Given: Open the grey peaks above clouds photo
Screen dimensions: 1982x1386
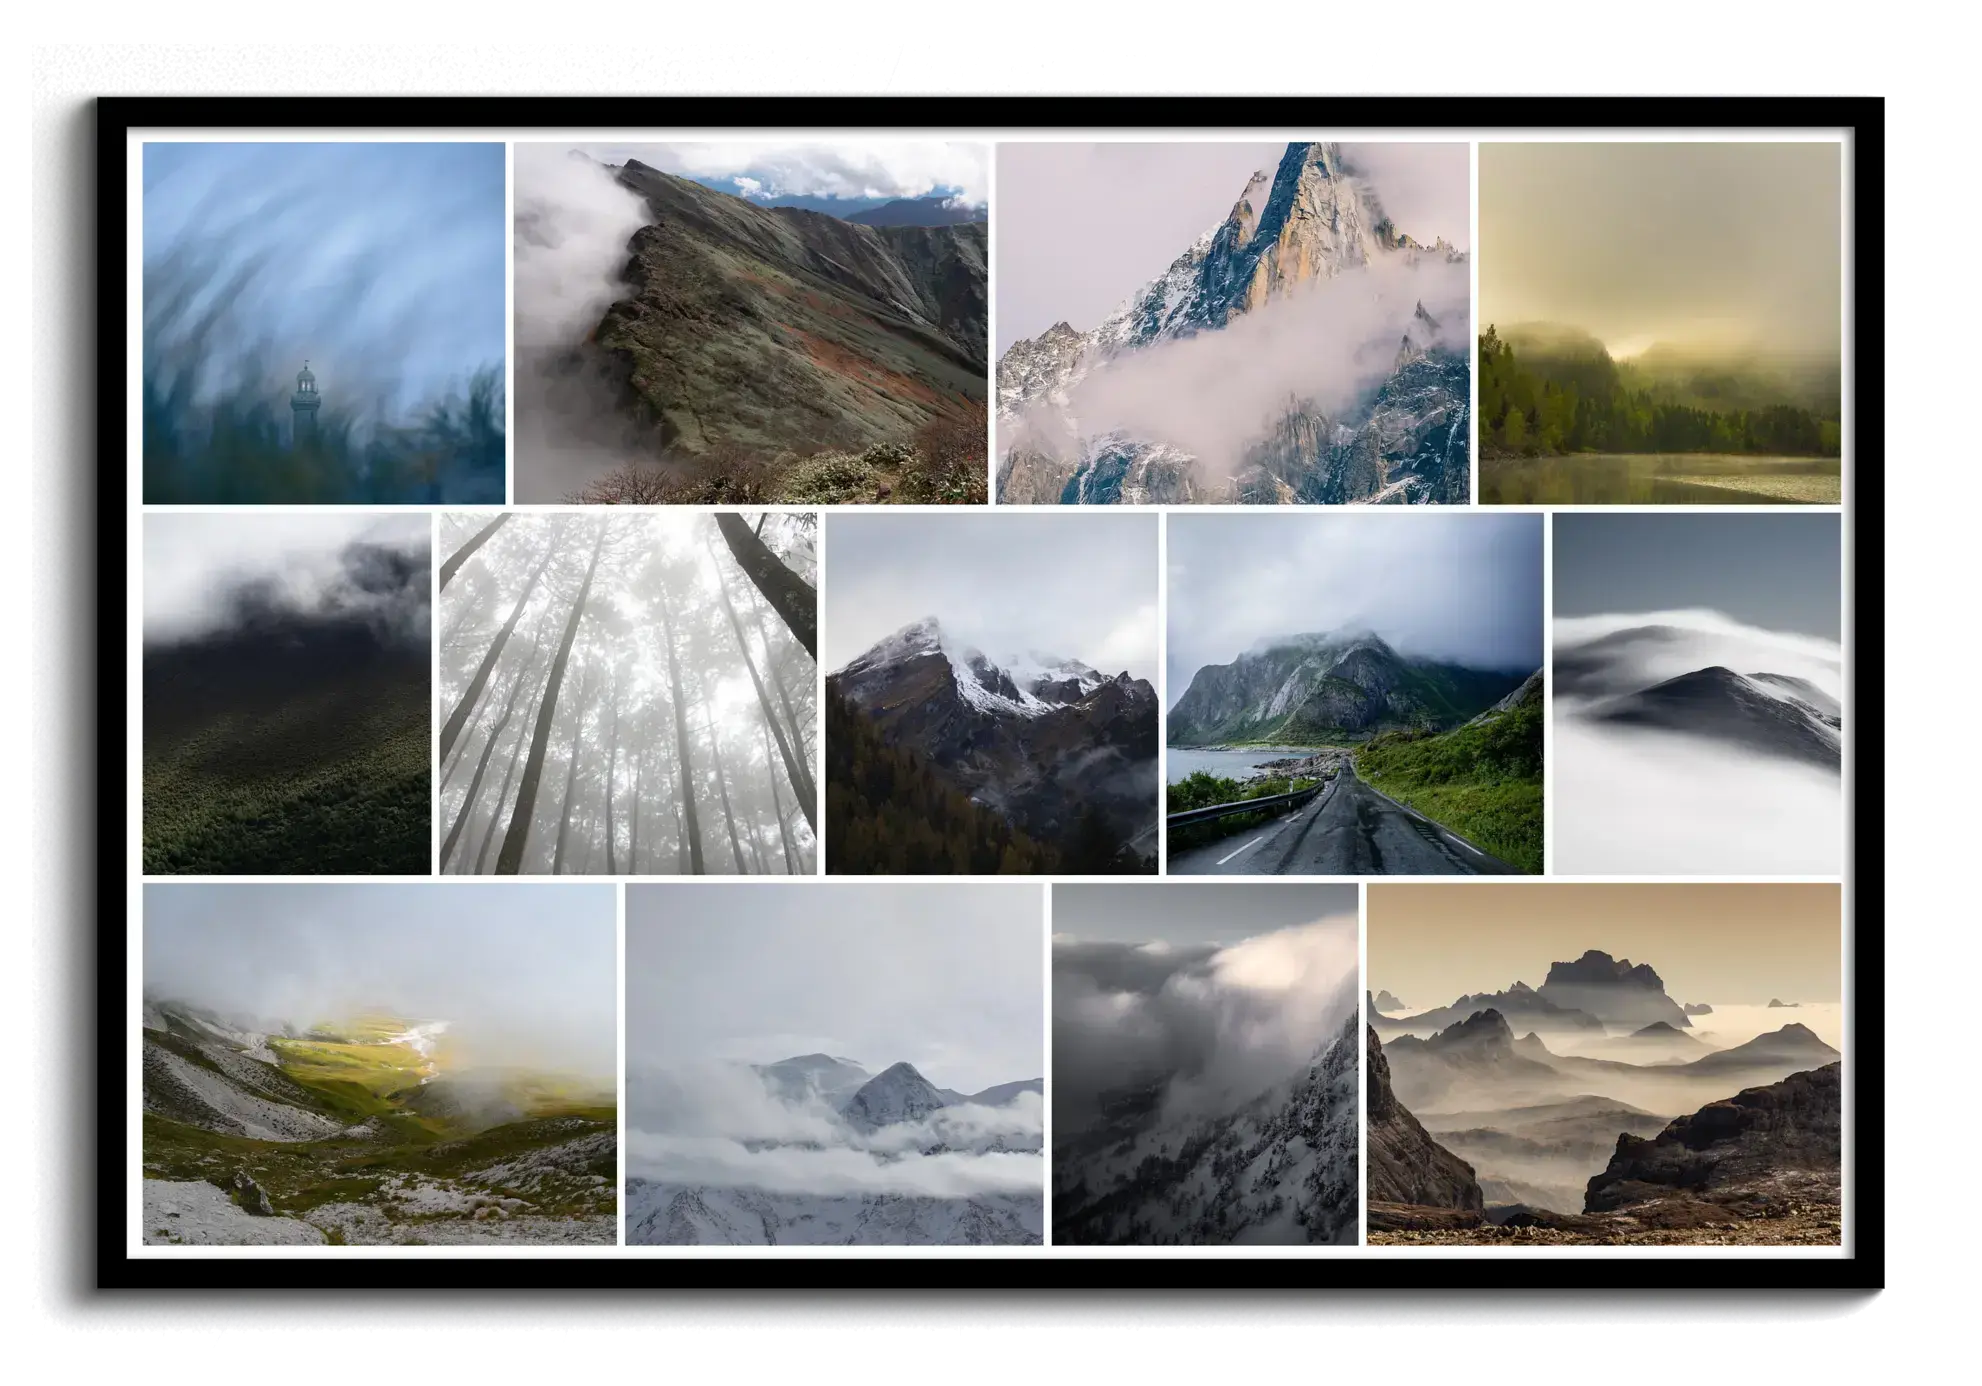Looking at the screenshot, I should (833, 1063).
